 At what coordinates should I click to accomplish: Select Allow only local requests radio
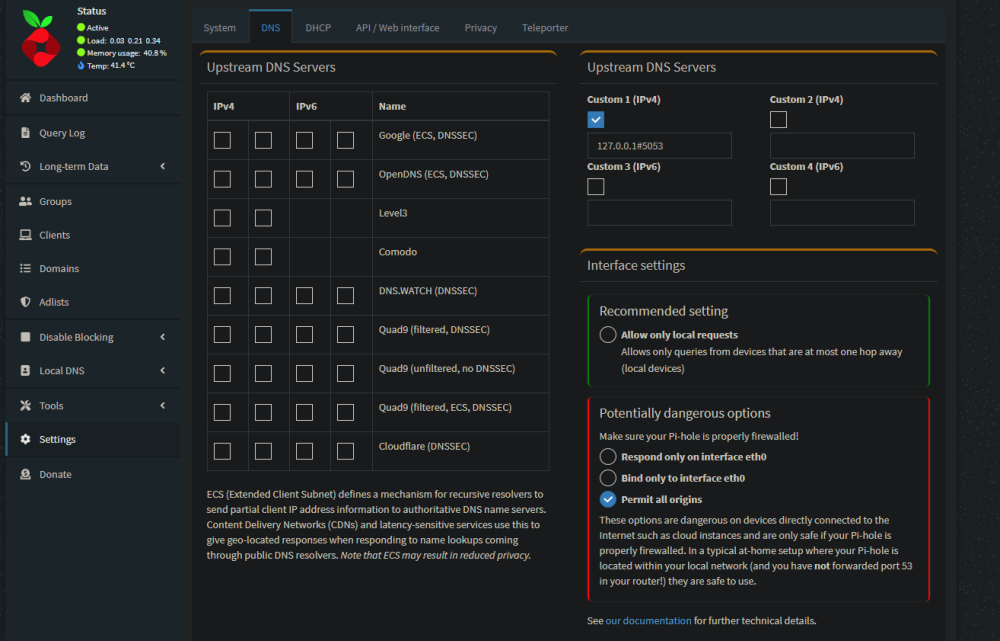(608, 335)
